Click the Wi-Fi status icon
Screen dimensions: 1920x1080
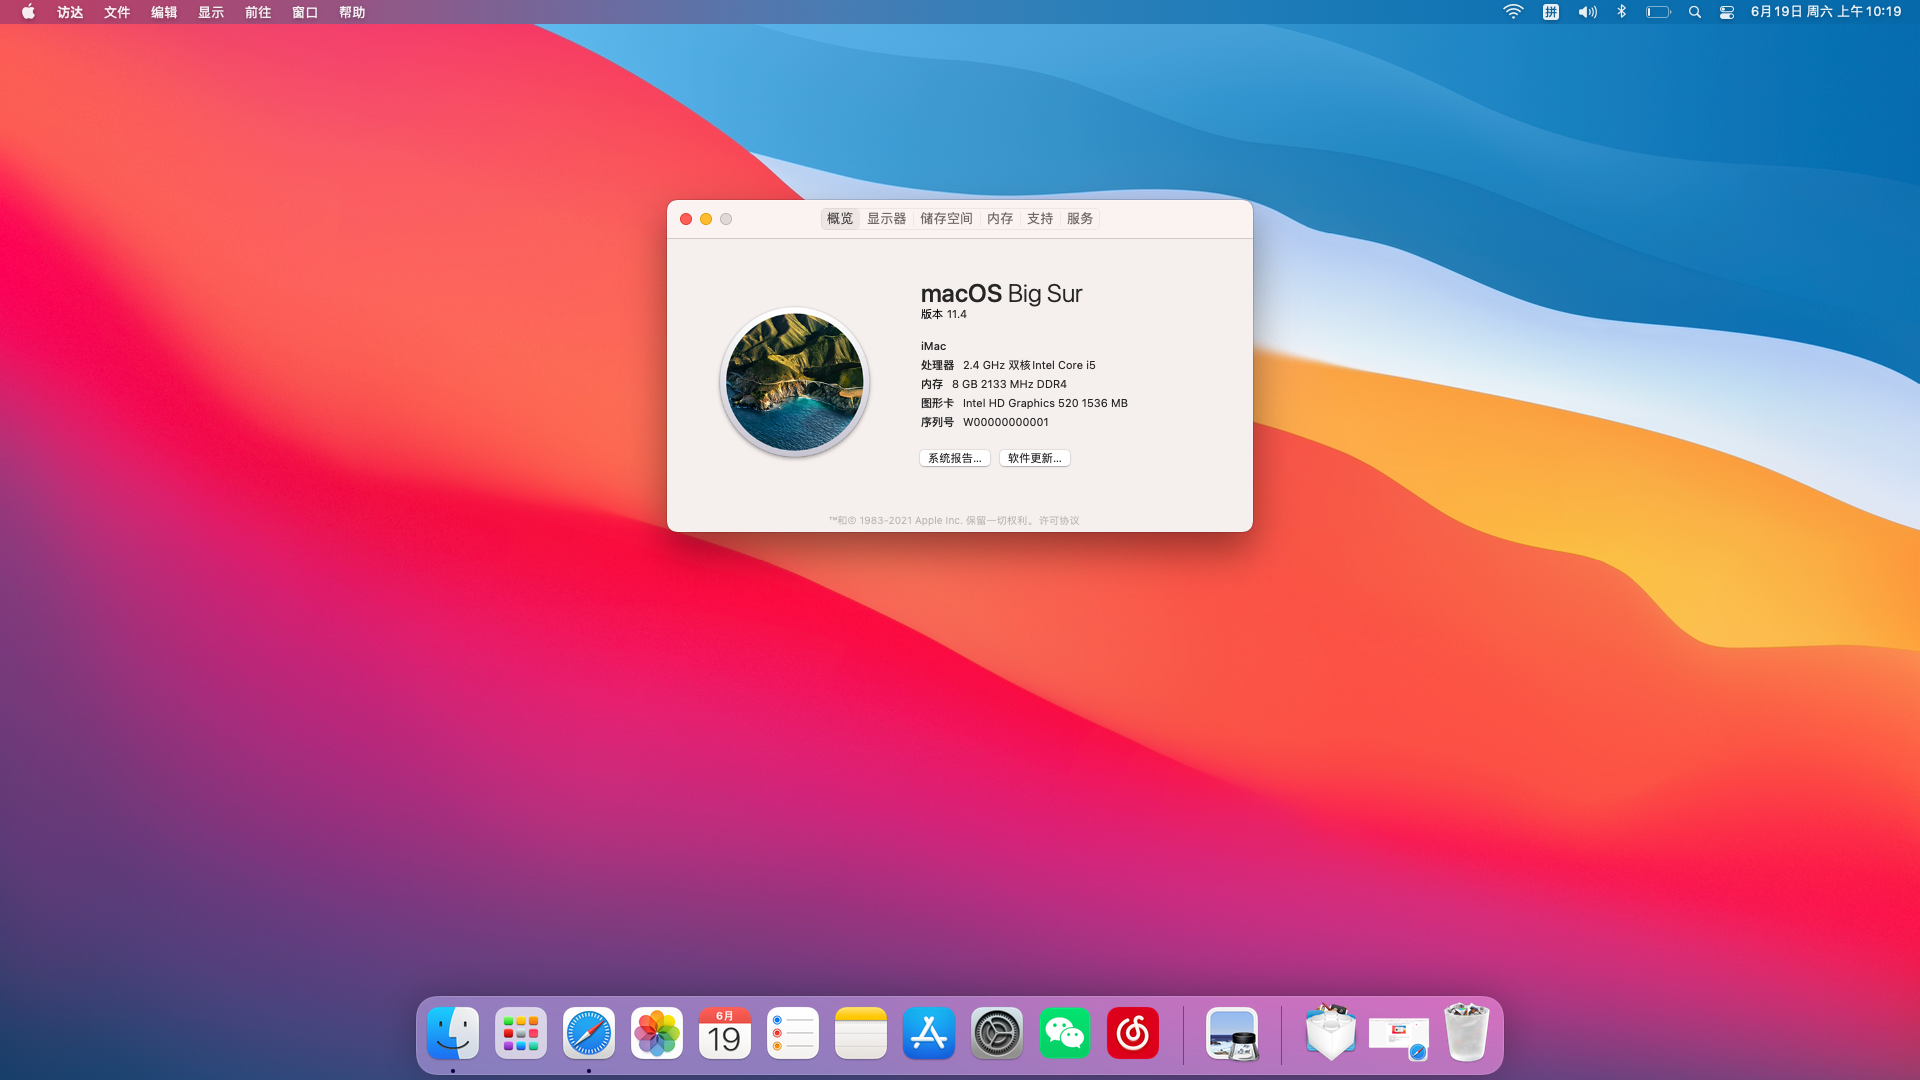pyautogui.click(x=1513, y=12)
